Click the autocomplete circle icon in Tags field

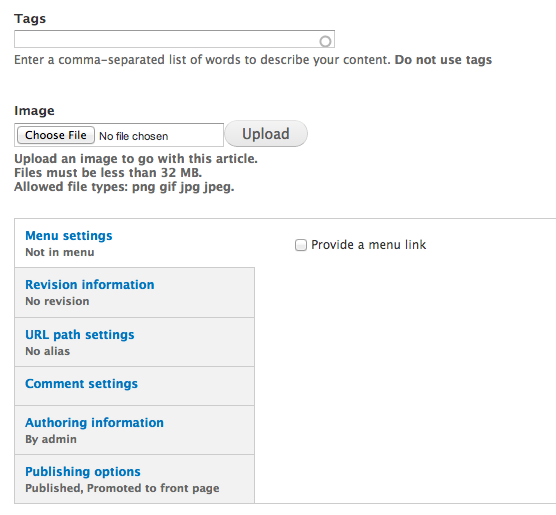(x=325, y=41)
